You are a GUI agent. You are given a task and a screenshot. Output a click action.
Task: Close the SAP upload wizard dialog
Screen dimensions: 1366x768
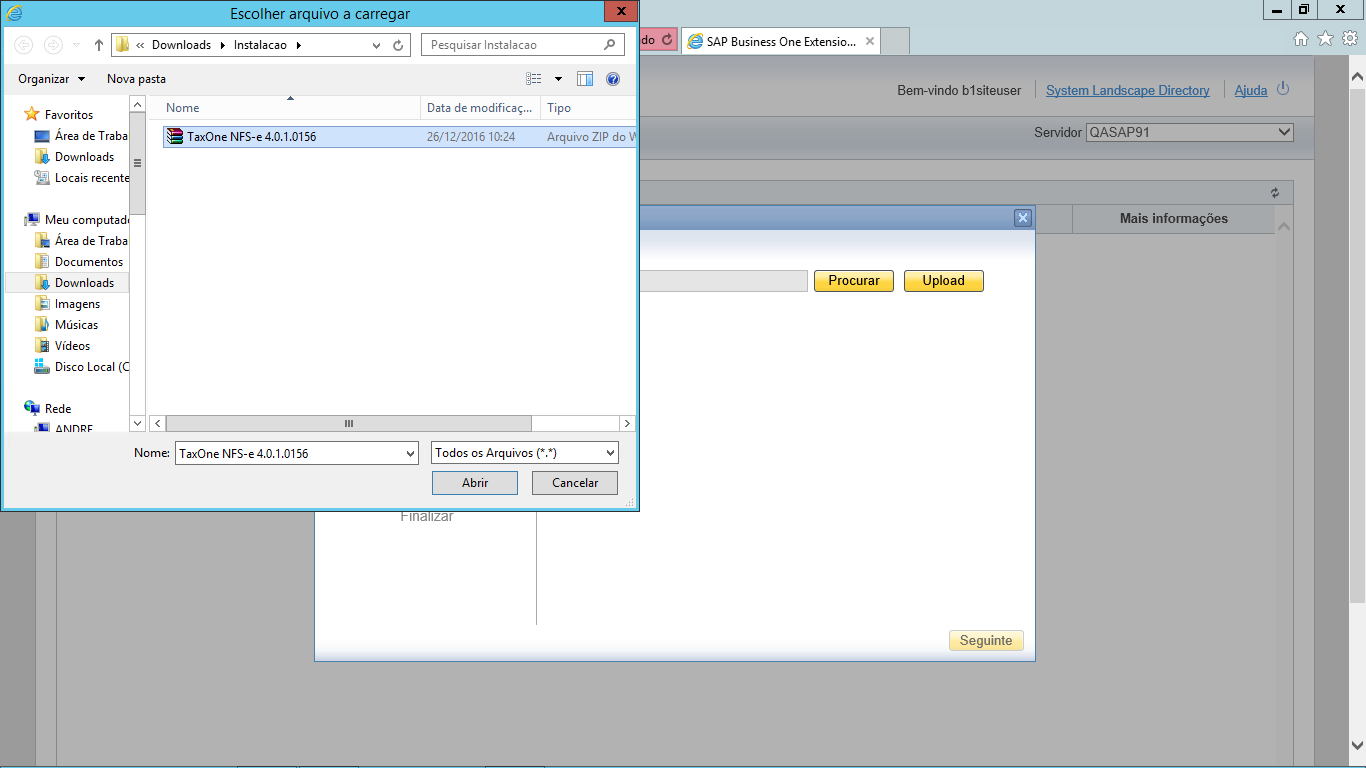tap(1022, 218)
